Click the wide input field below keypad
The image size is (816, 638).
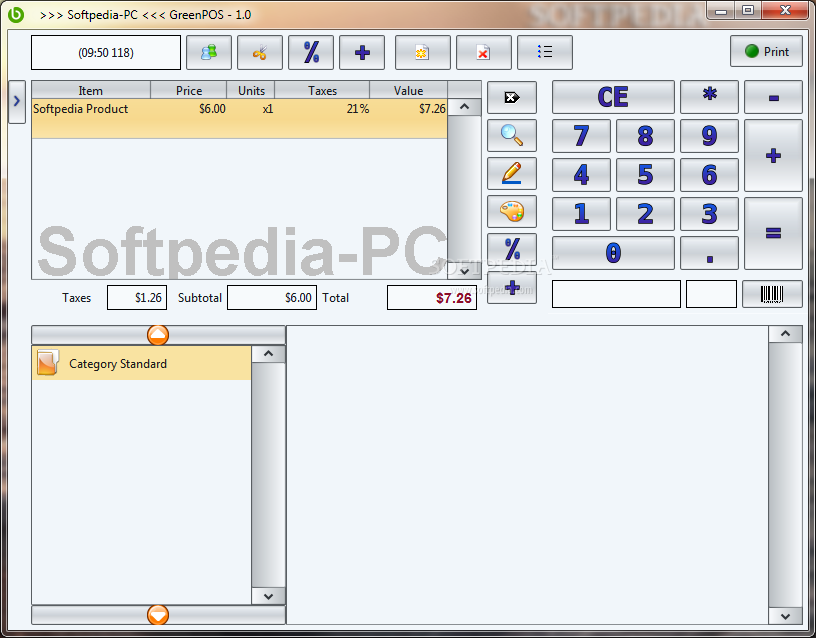coord(616,294)
